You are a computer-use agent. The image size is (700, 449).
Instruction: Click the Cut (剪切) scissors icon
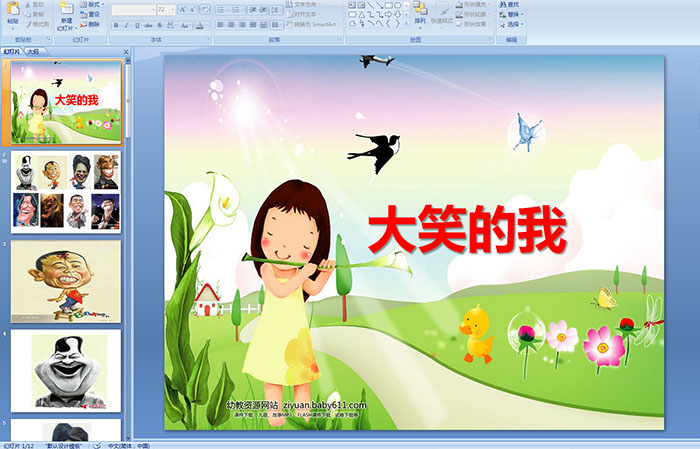pyautogui.click(x=28, y=4)
